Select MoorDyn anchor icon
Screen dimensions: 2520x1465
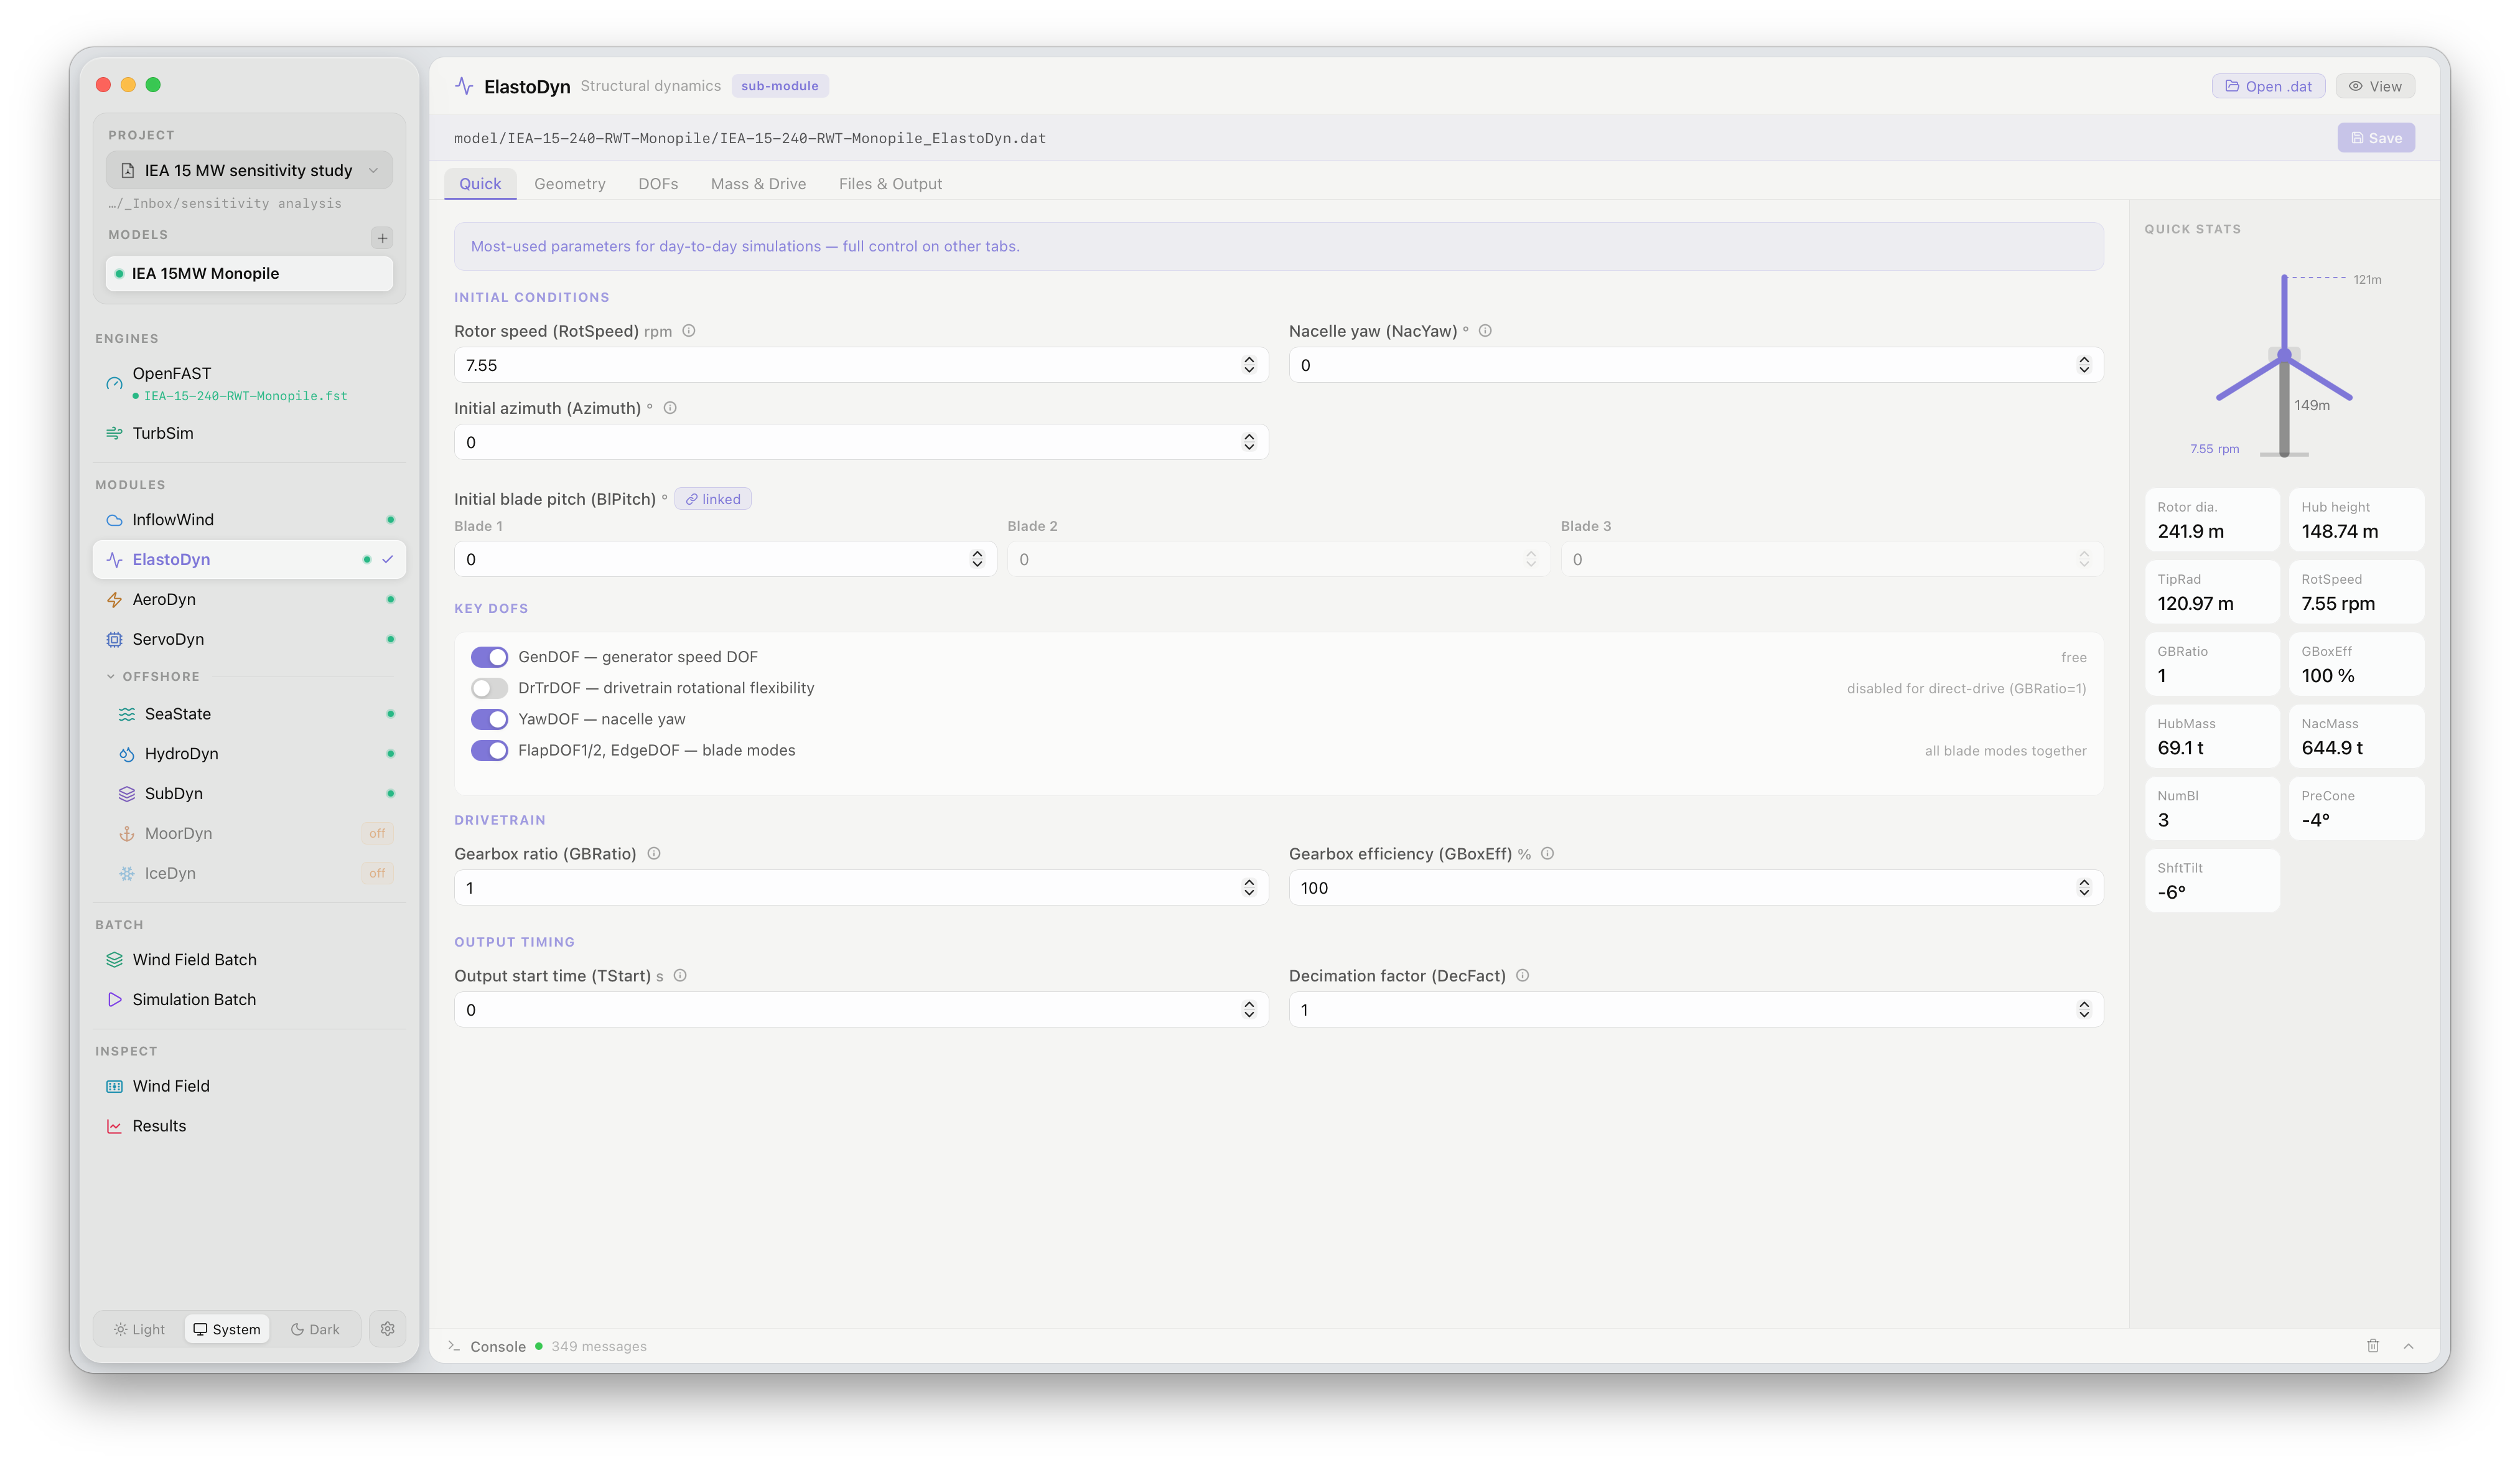[x=127, y=834]
